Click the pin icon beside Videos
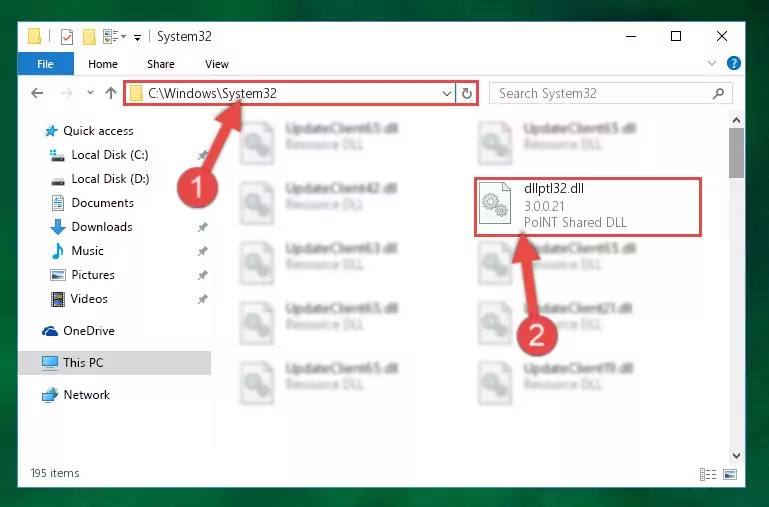Image resolution: width=769 pixels, height=507 pixels. pyautogui.click(x=203, y=299)
